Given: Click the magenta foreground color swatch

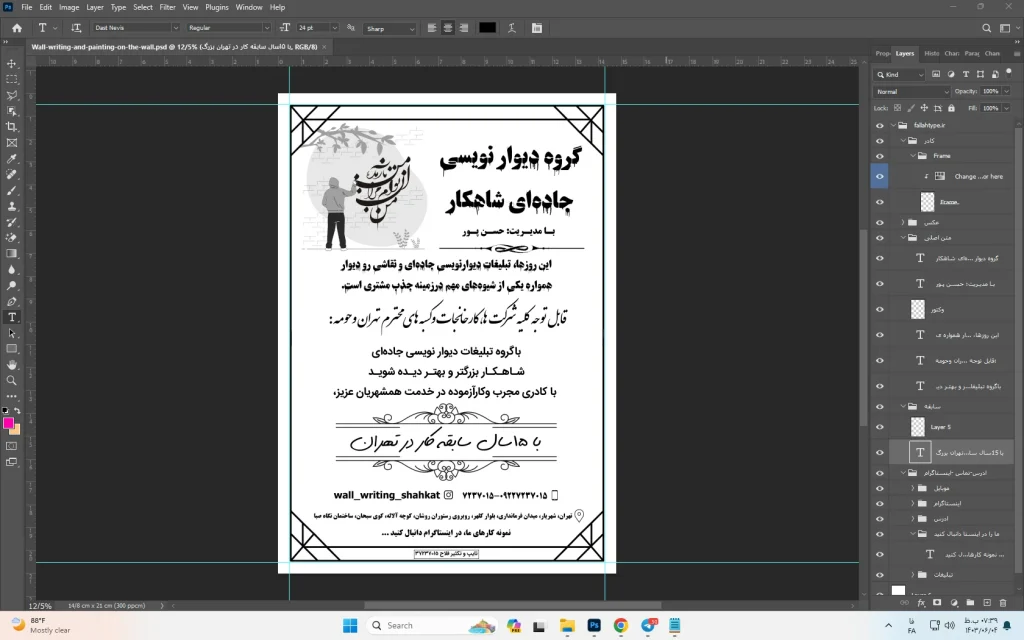Looking at the screenshot, I should coord(8,423).
